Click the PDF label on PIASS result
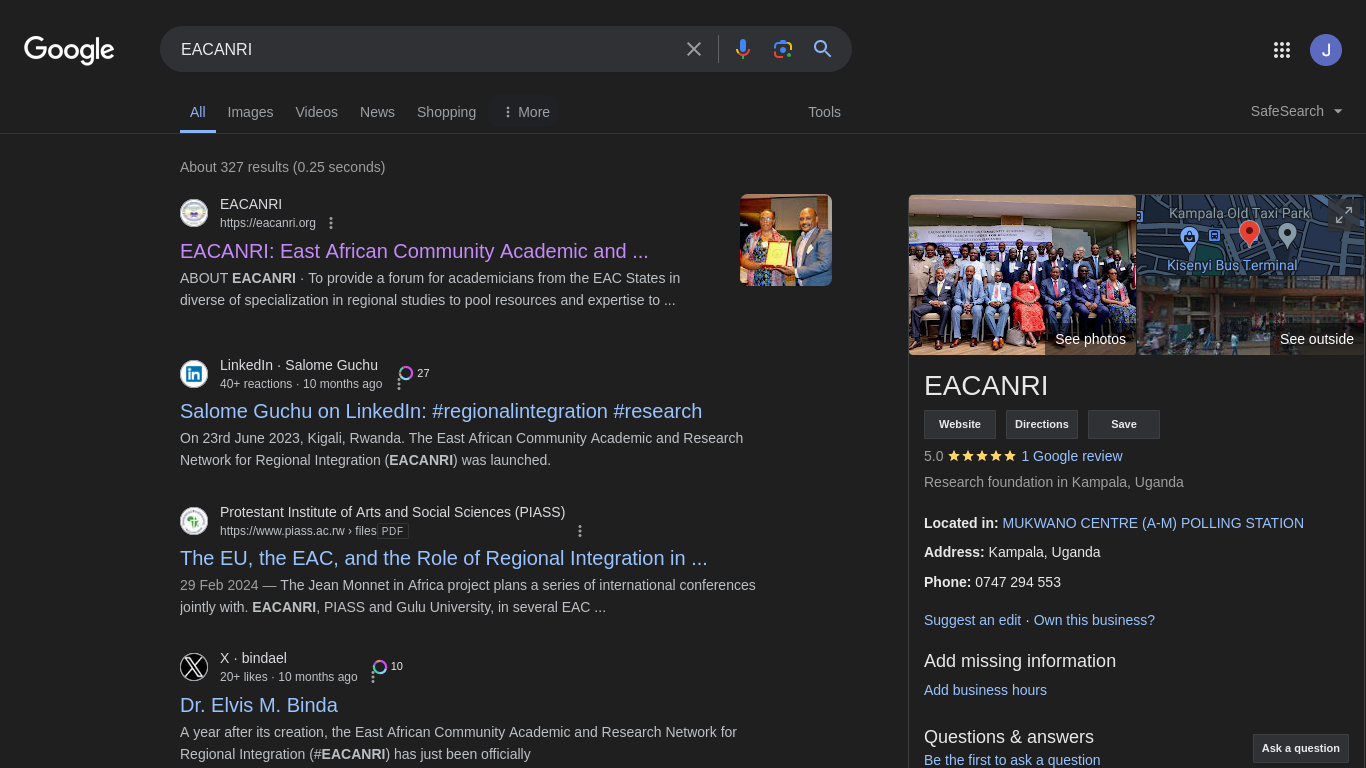 392,531
